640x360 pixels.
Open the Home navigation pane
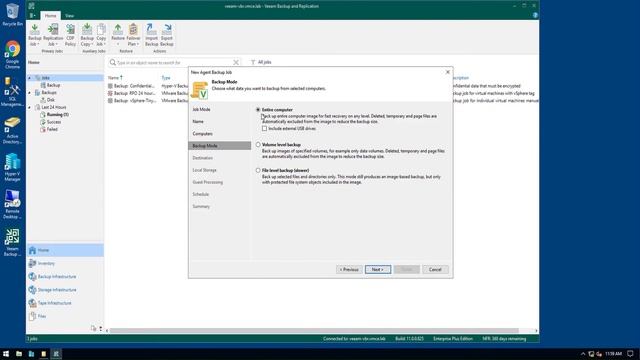[x=65, y=250]
